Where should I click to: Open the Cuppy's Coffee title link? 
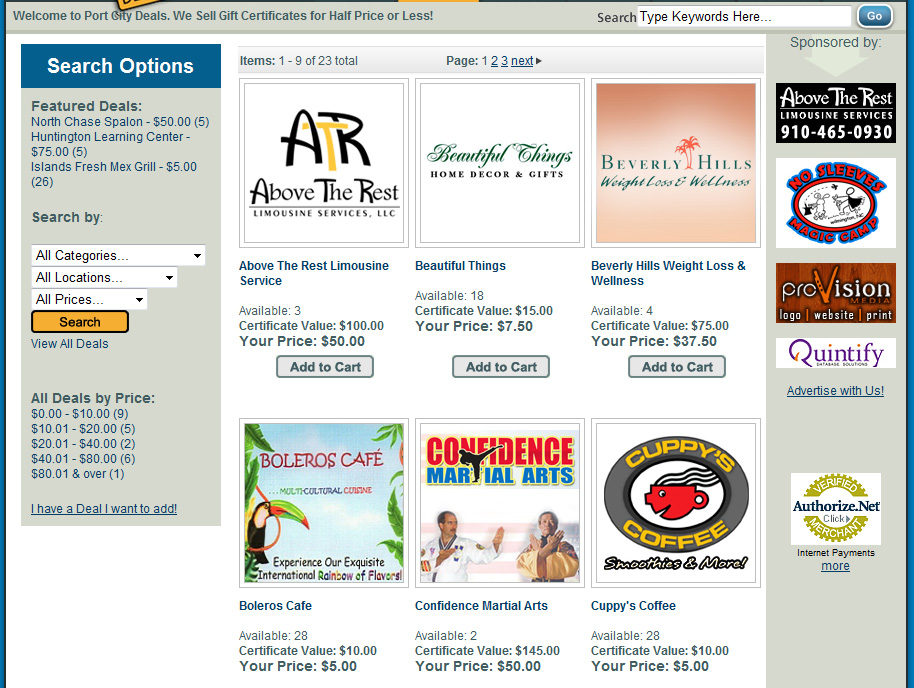tap(634, 606)
